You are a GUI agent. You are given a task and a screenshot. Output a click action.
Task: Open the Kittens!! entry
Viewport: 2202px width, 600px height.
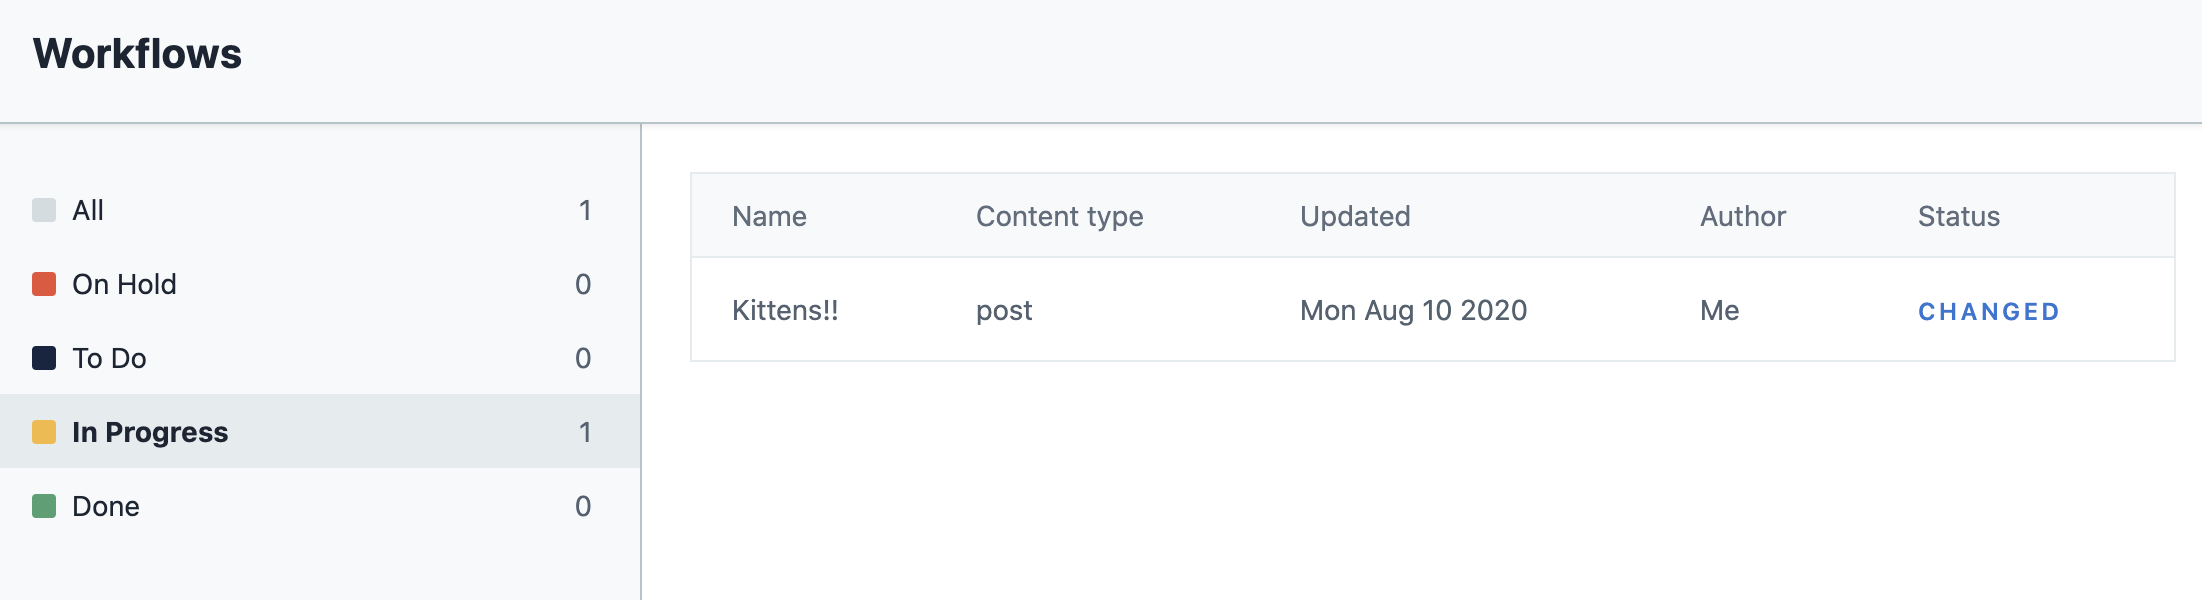(785, 310)
